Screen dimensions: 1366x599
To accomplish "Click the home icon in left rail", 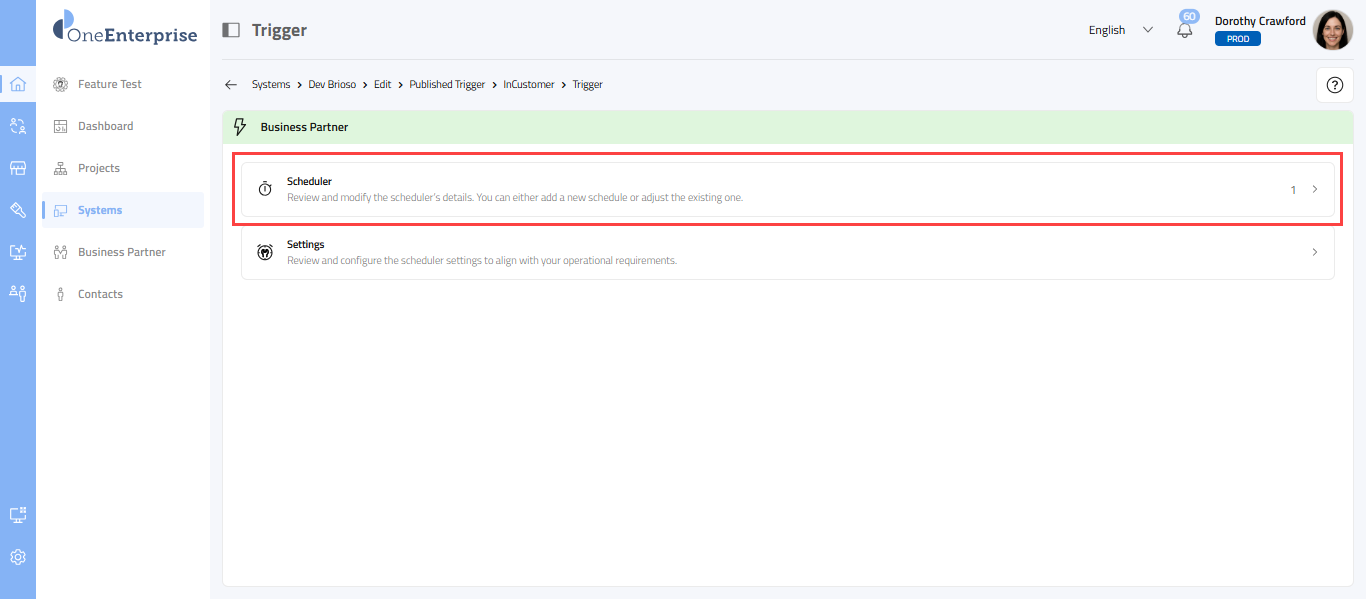I will pyautogui.click(x=18, y=84).
